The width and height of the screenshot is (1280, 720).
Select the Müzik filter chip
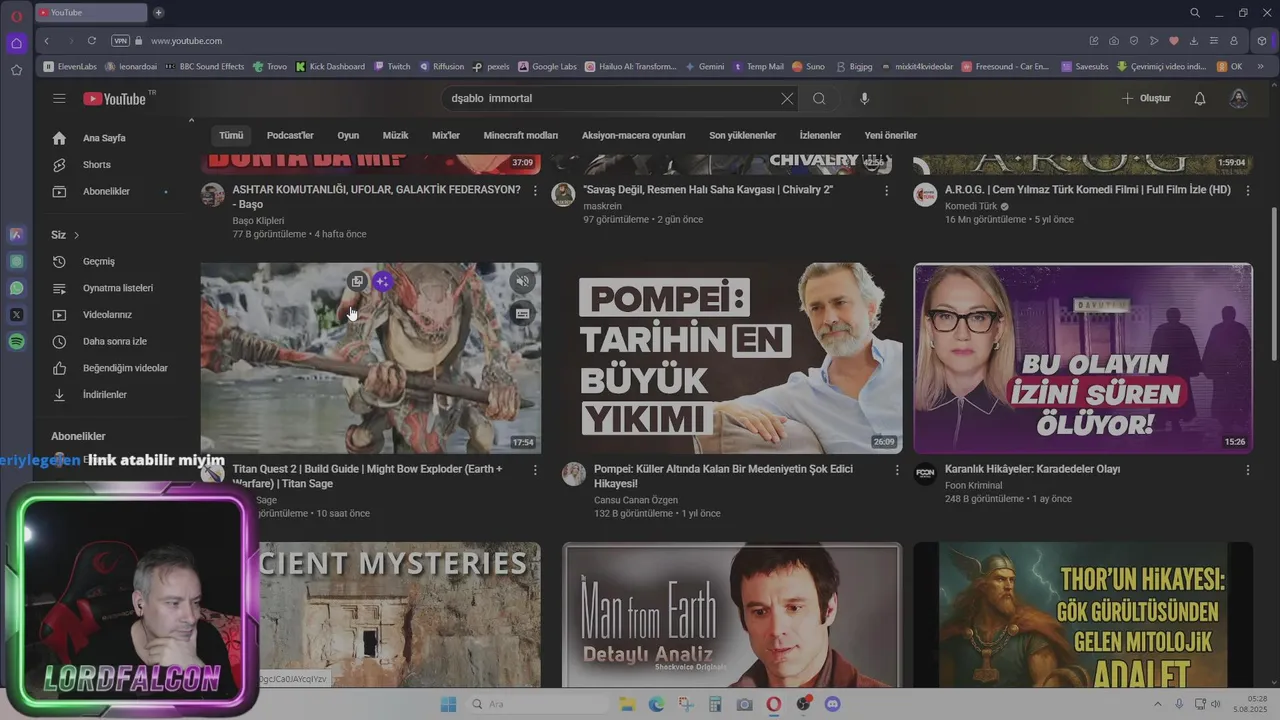[395, 135]
